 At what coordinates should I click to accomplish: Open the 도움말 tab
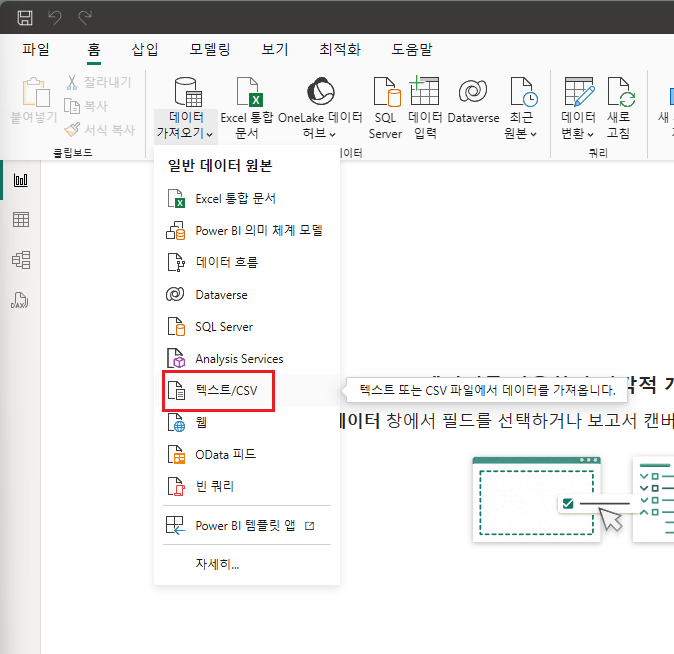click(411, 49)
